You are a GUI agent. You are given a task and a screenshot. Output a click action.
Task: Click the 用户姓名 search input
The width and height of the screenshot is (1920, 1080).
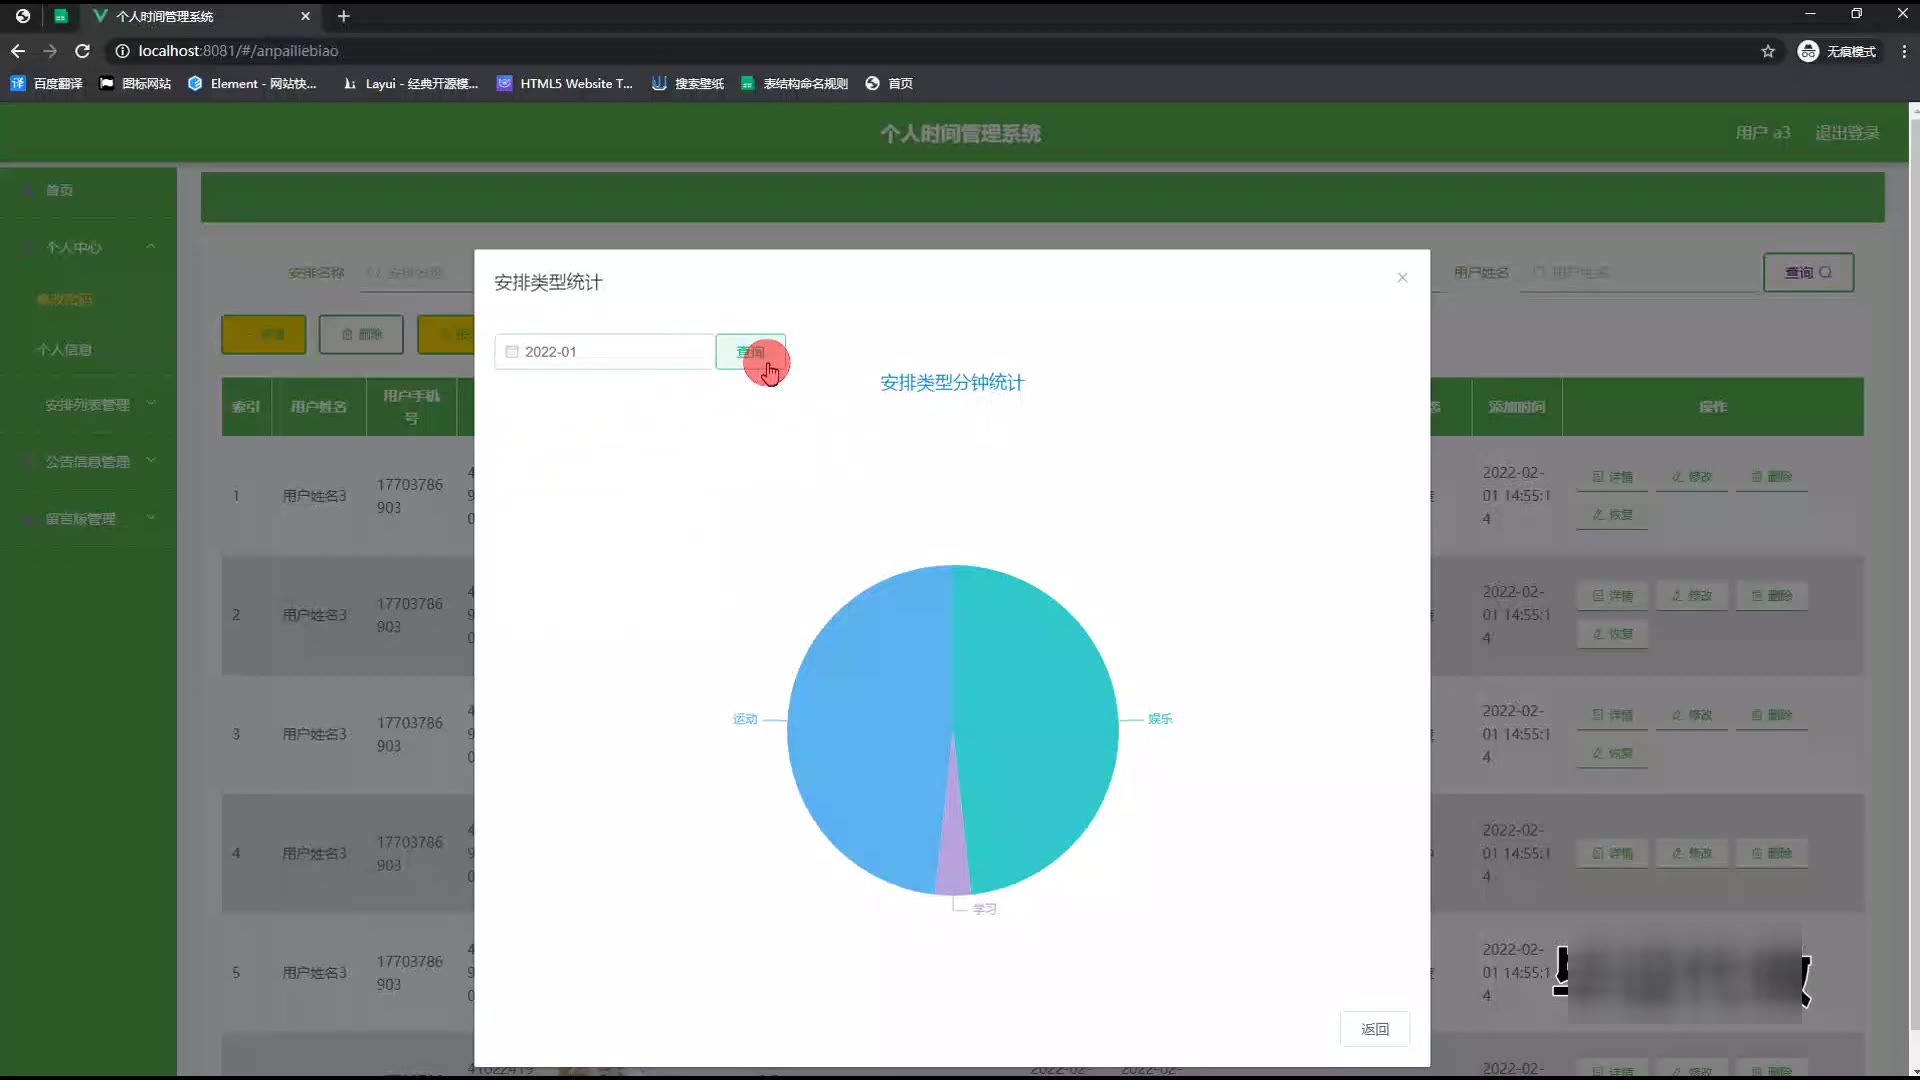tap(1640, 272)
